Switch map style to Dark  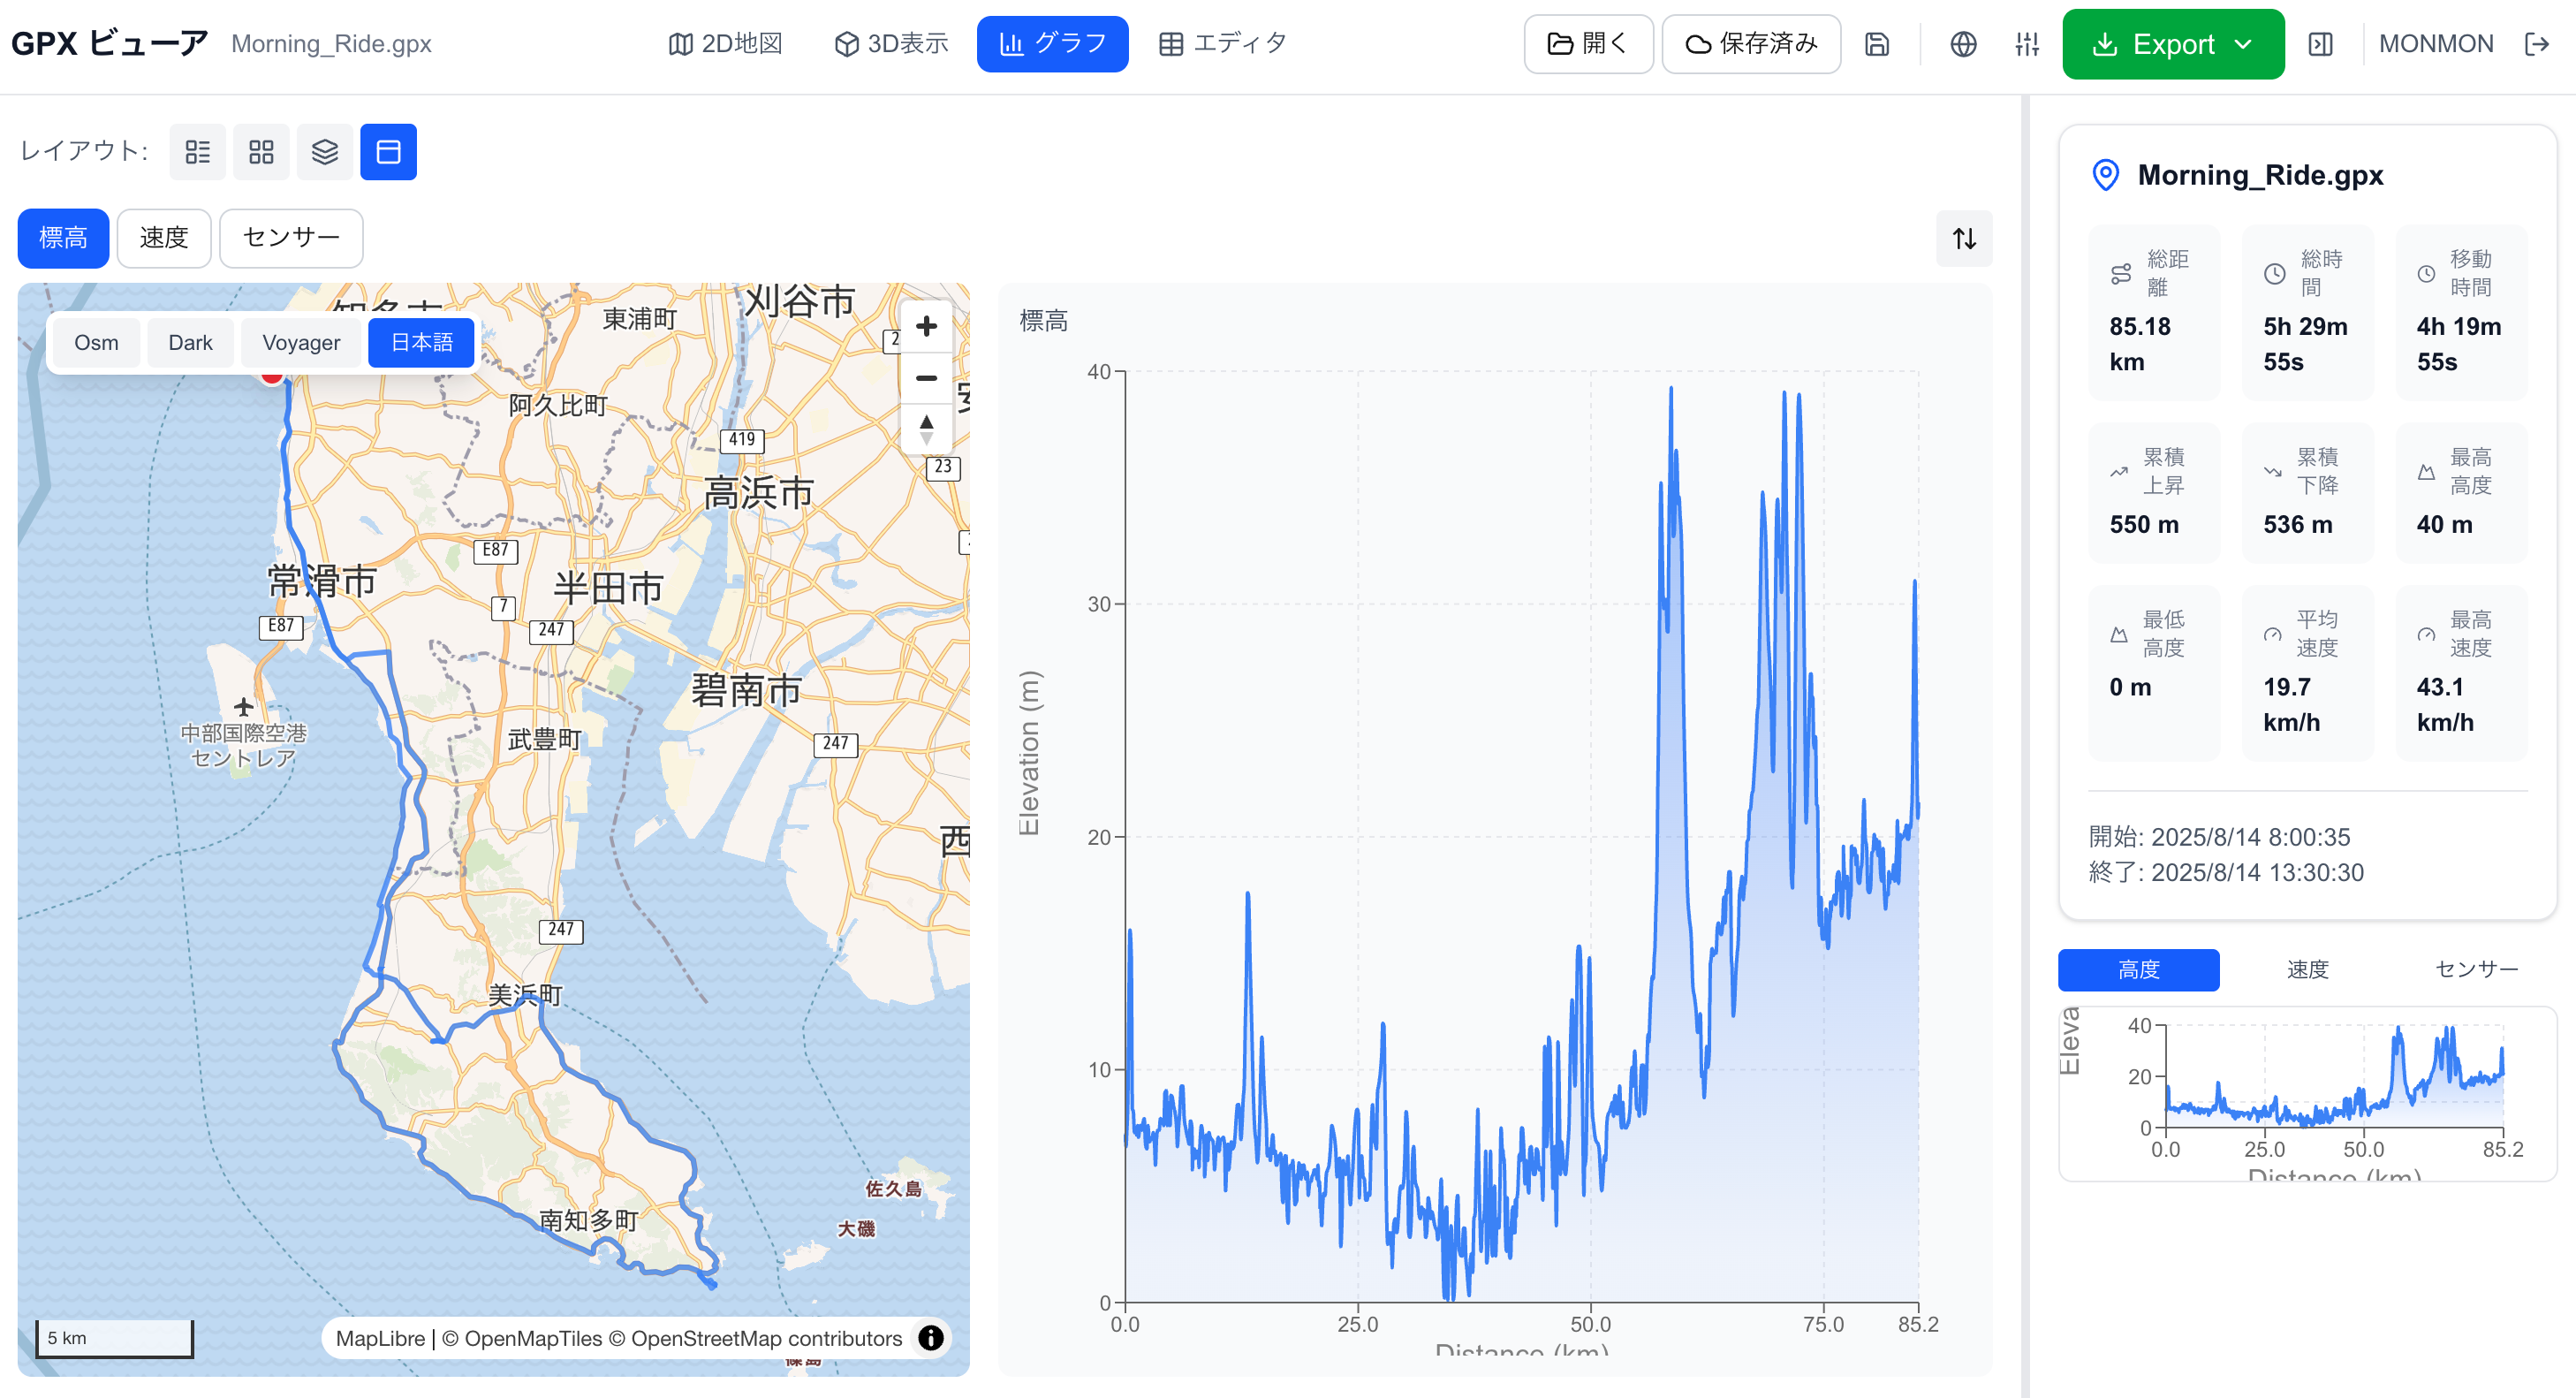pos(190,342)
